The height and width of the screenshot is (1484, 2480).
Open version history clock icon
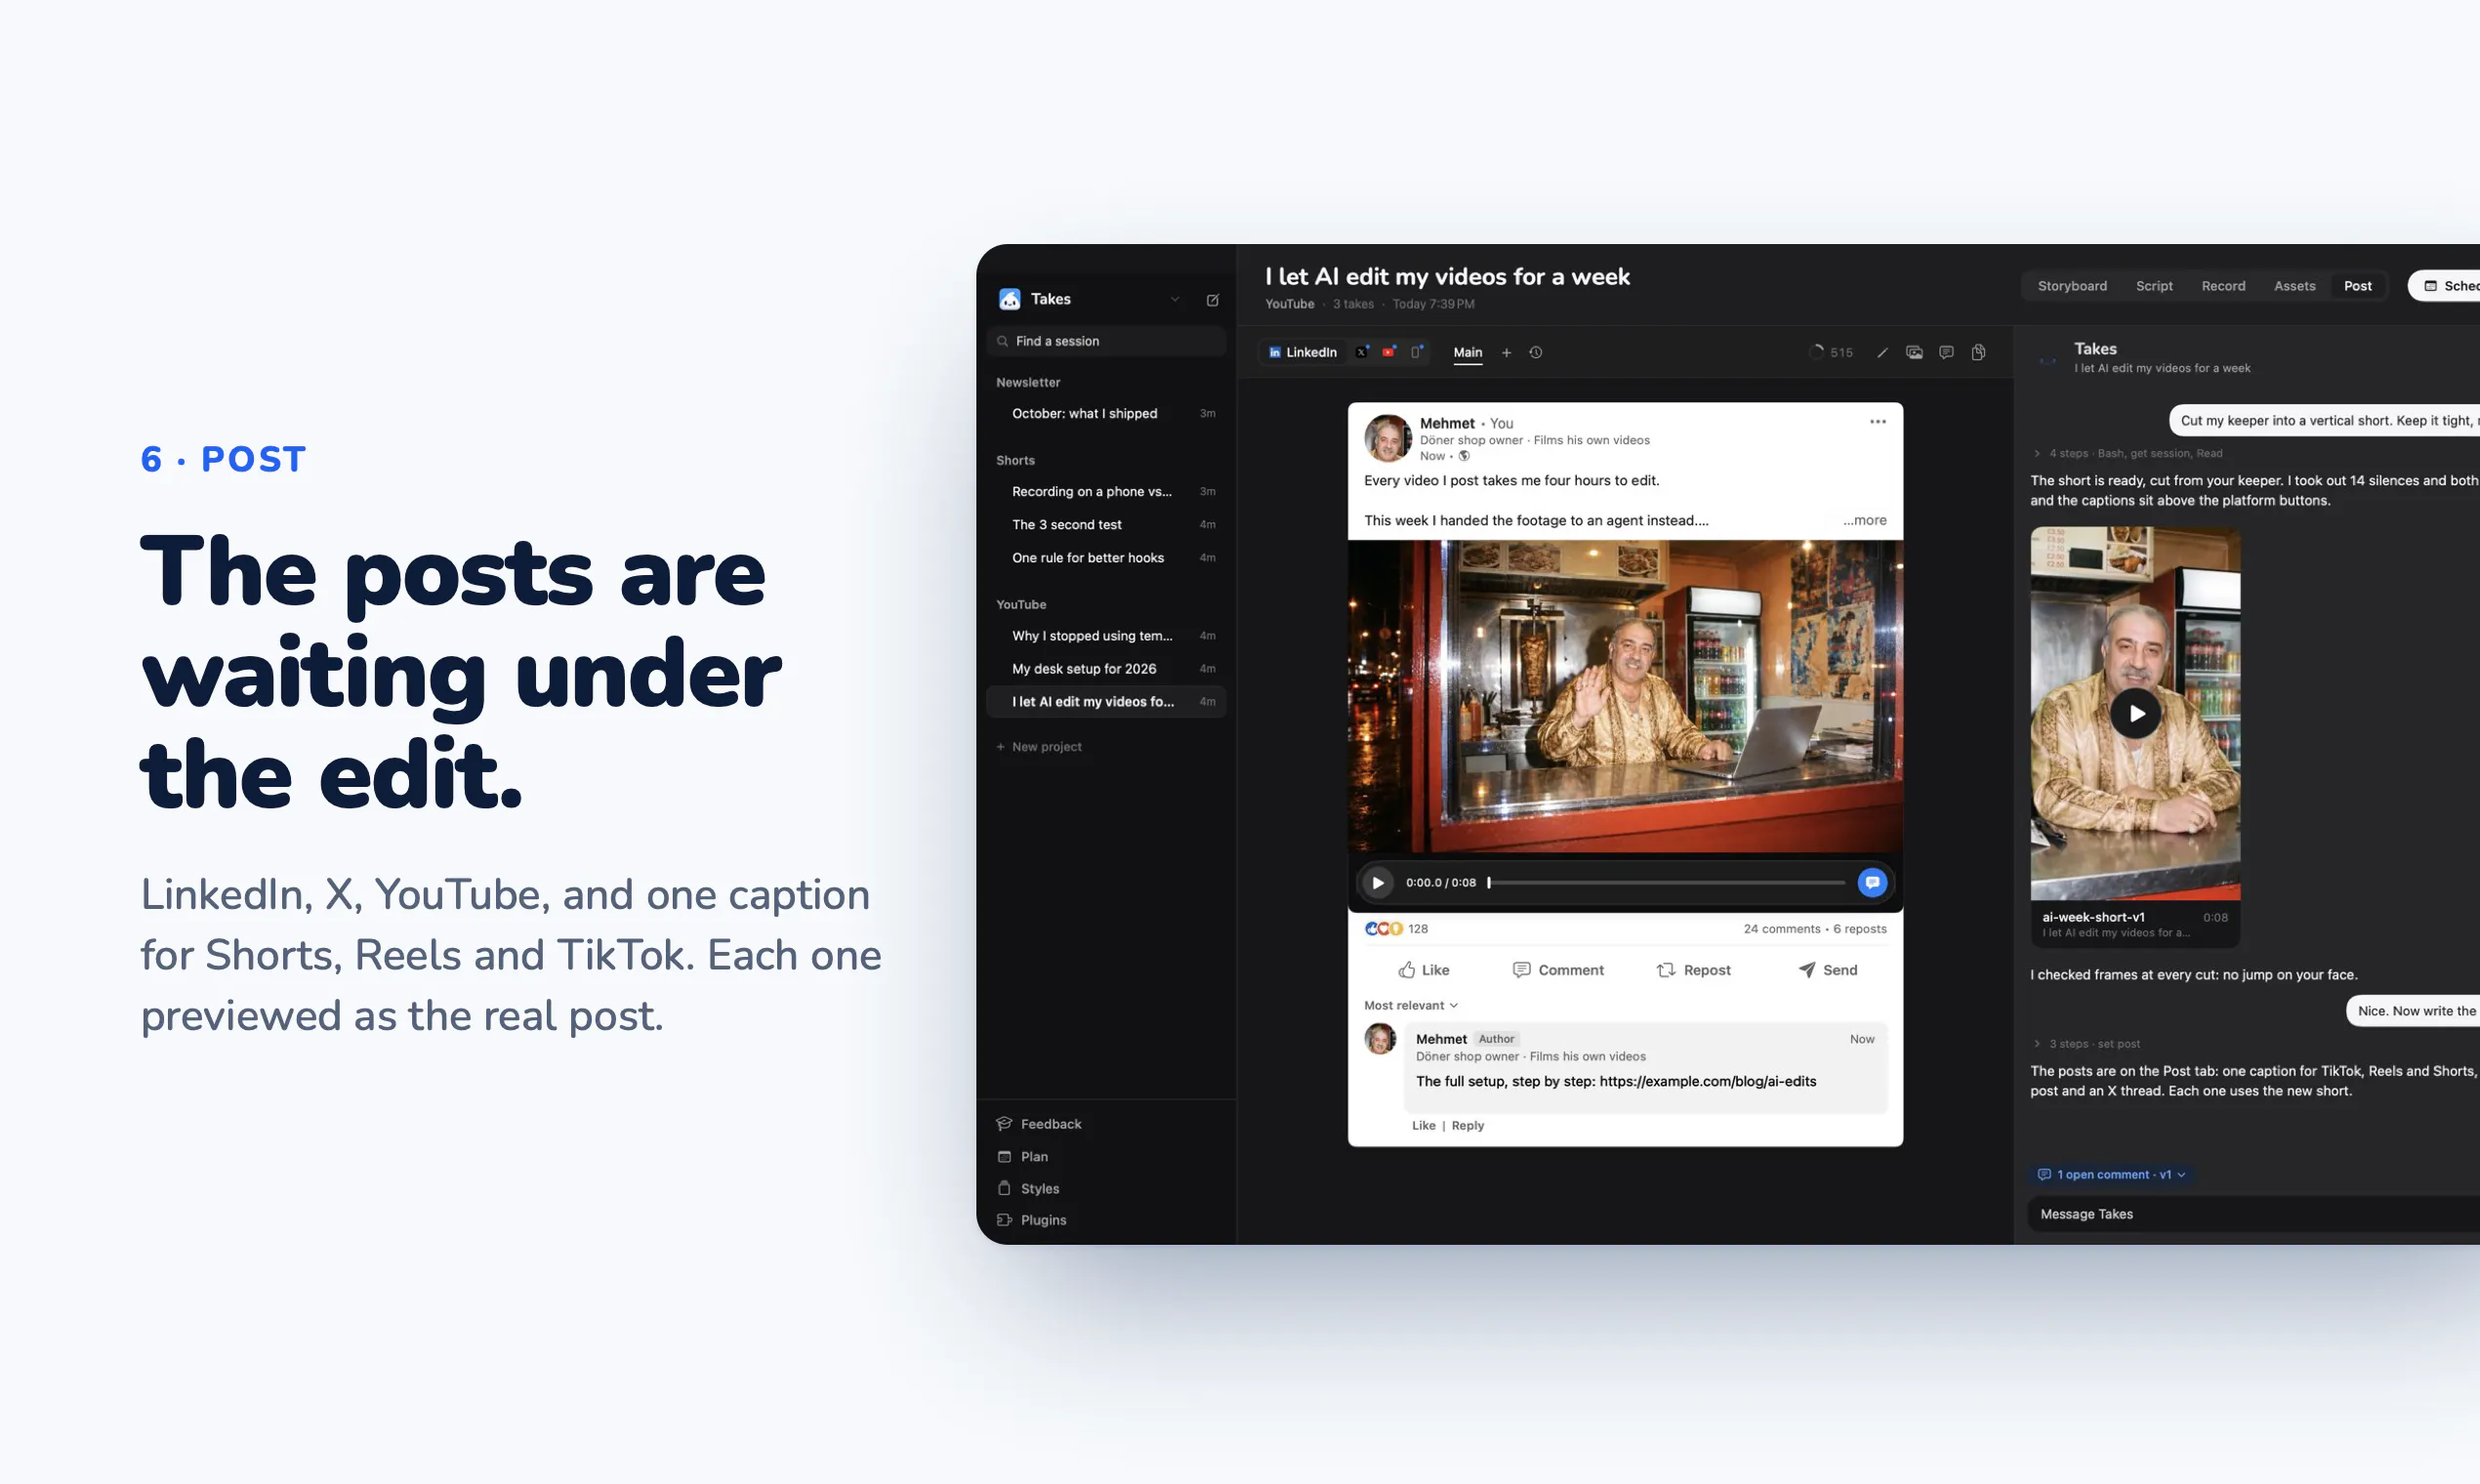[x=1536, y=352]
